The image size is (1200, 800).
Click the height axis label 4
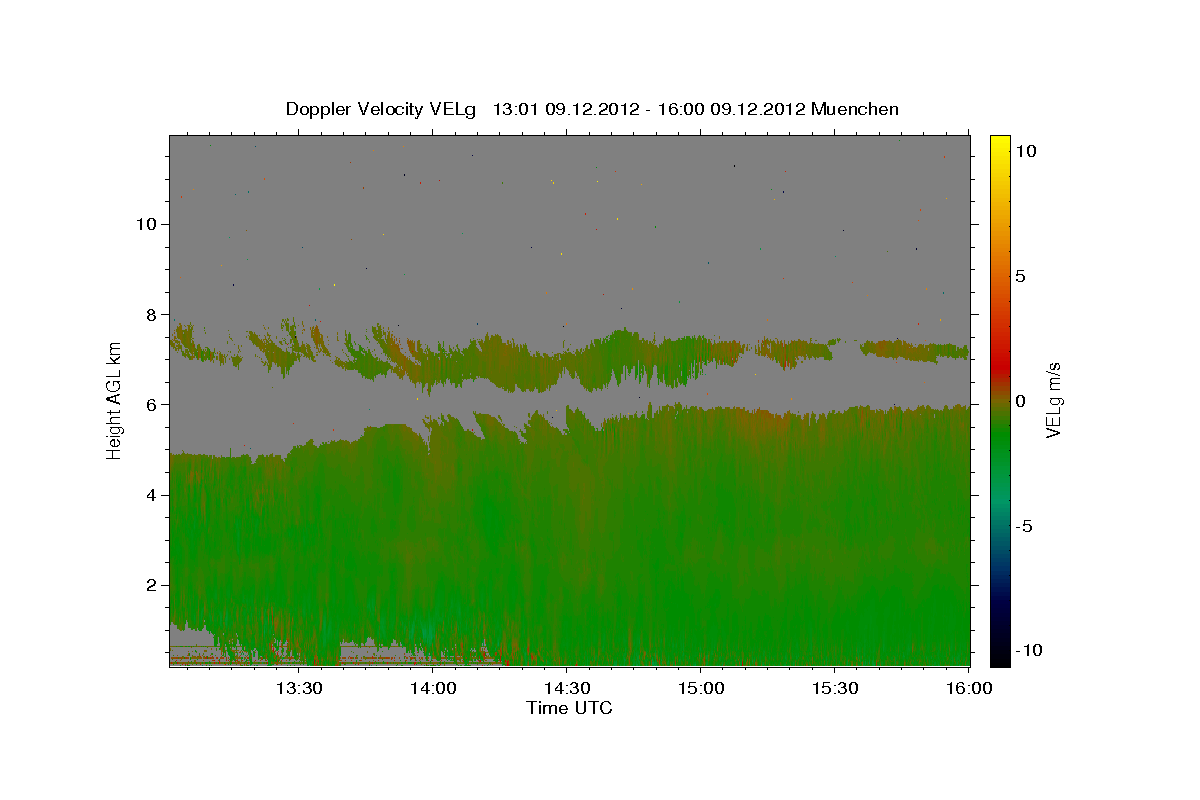coord(150,494)
